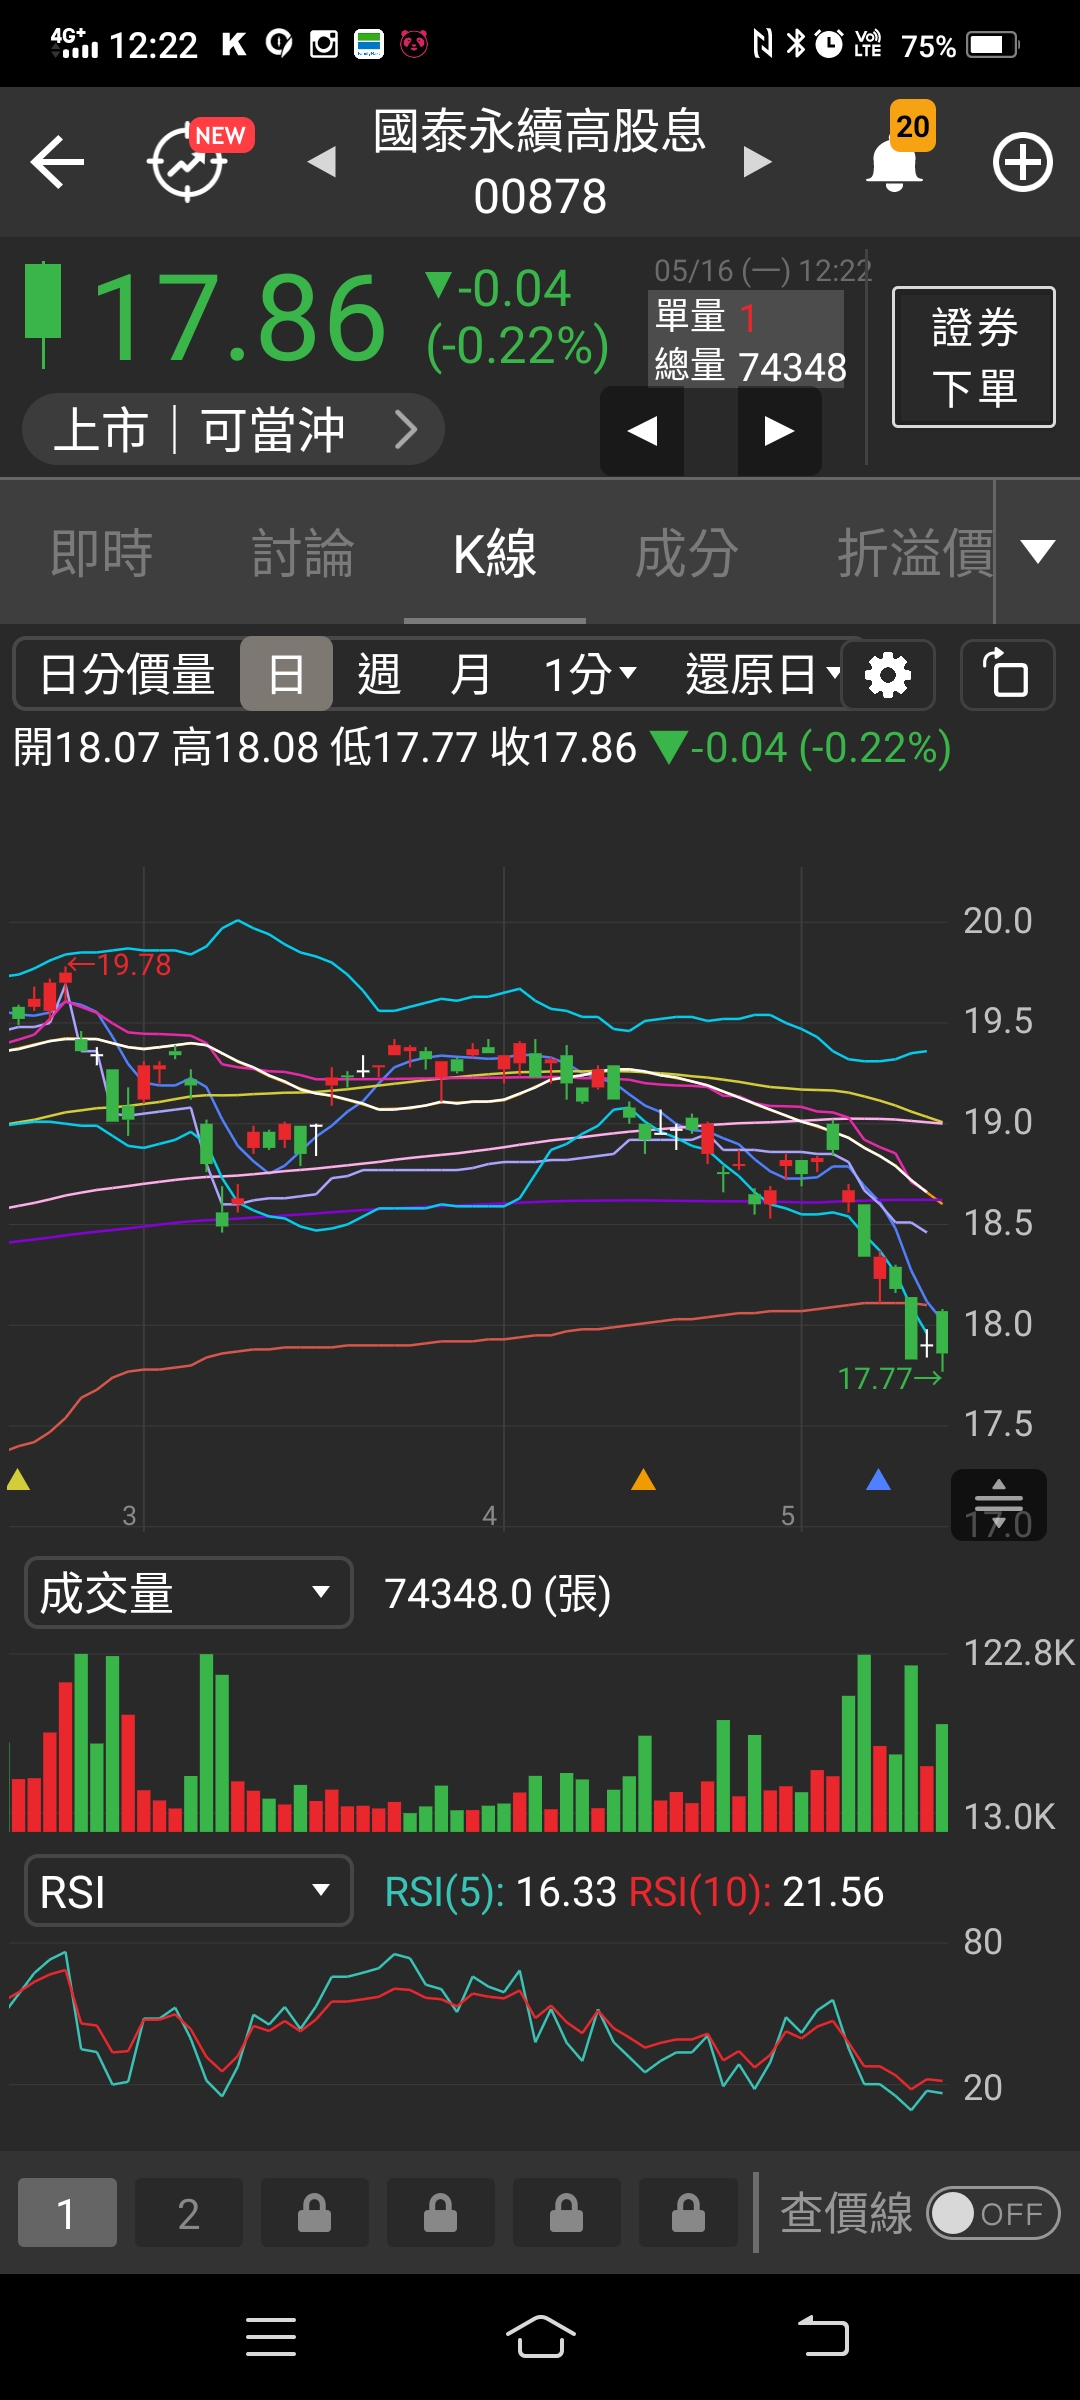Screen dimensions: 1080x2400
Task: Go to previous stock with left triangle
Action: [322, 162]
